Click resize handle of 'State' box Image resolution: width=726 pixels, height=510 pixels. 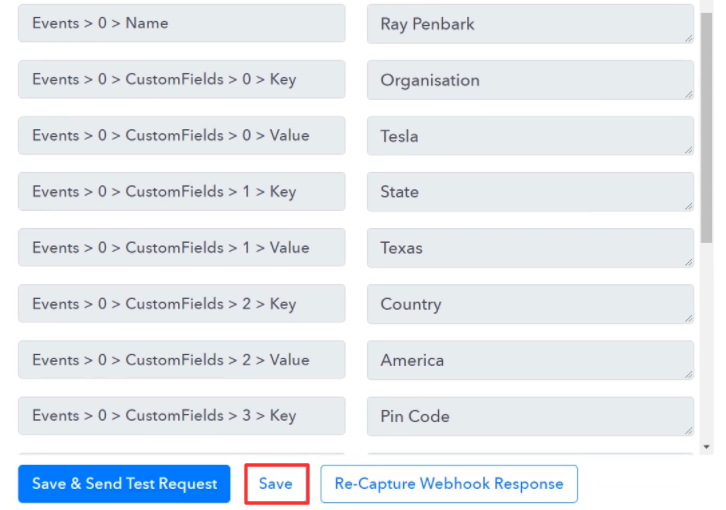[688, 207]
